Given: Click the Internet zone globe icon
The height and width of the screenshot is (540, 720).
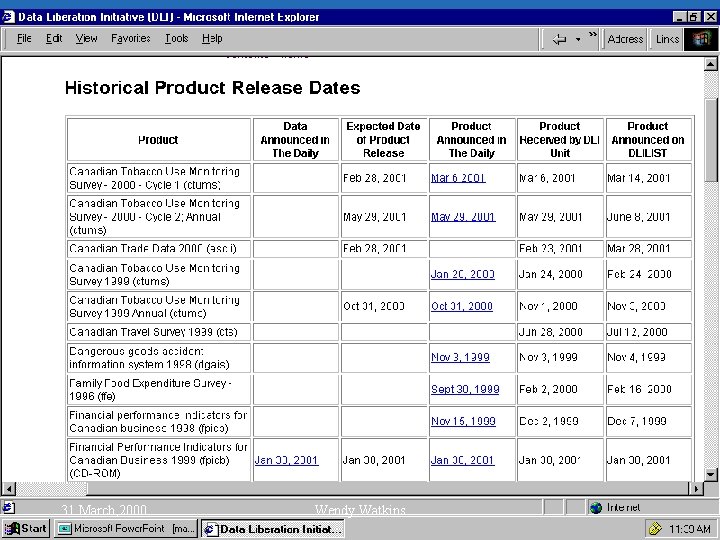Looking at the screenshot, I should click(596, 507).
